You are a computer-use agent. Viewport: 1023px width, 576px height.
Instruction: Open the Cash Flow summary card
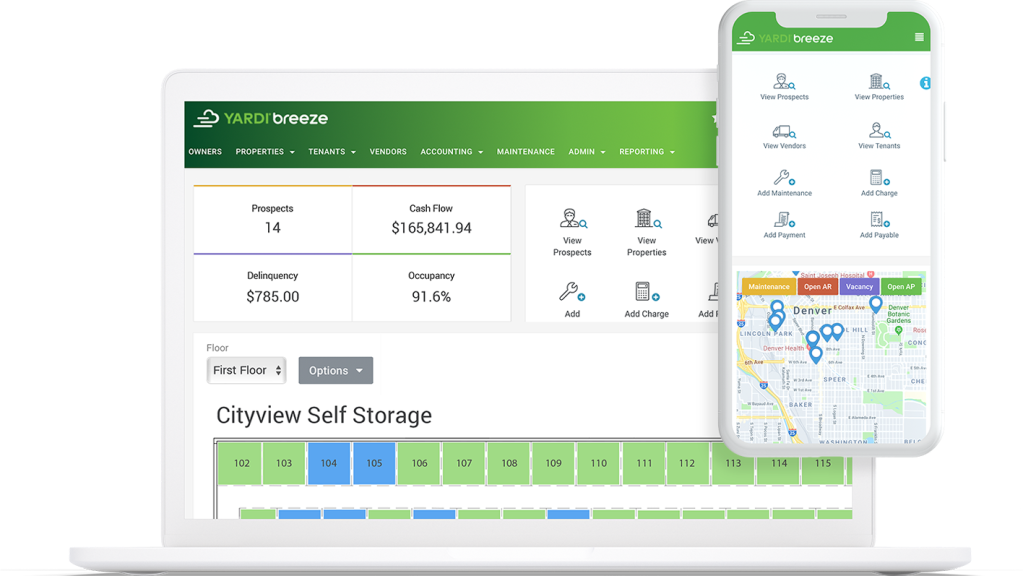[431, 220]
